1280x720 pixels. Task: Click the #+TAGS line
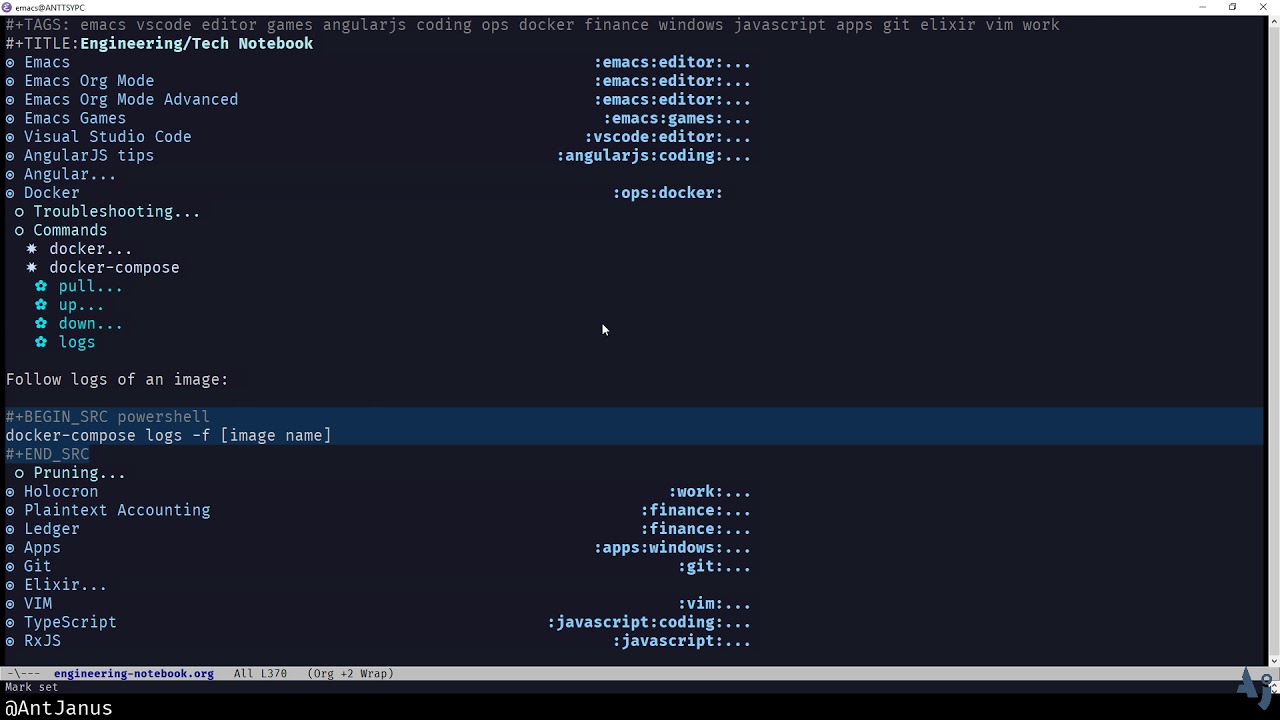pyautogui.click(x=532, y=25)
